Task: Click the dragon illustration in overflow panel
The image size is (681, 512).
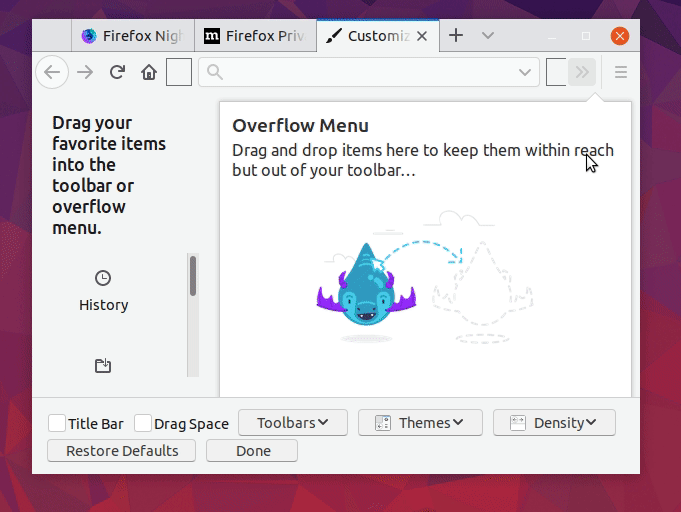Action: tap(366, 285)
